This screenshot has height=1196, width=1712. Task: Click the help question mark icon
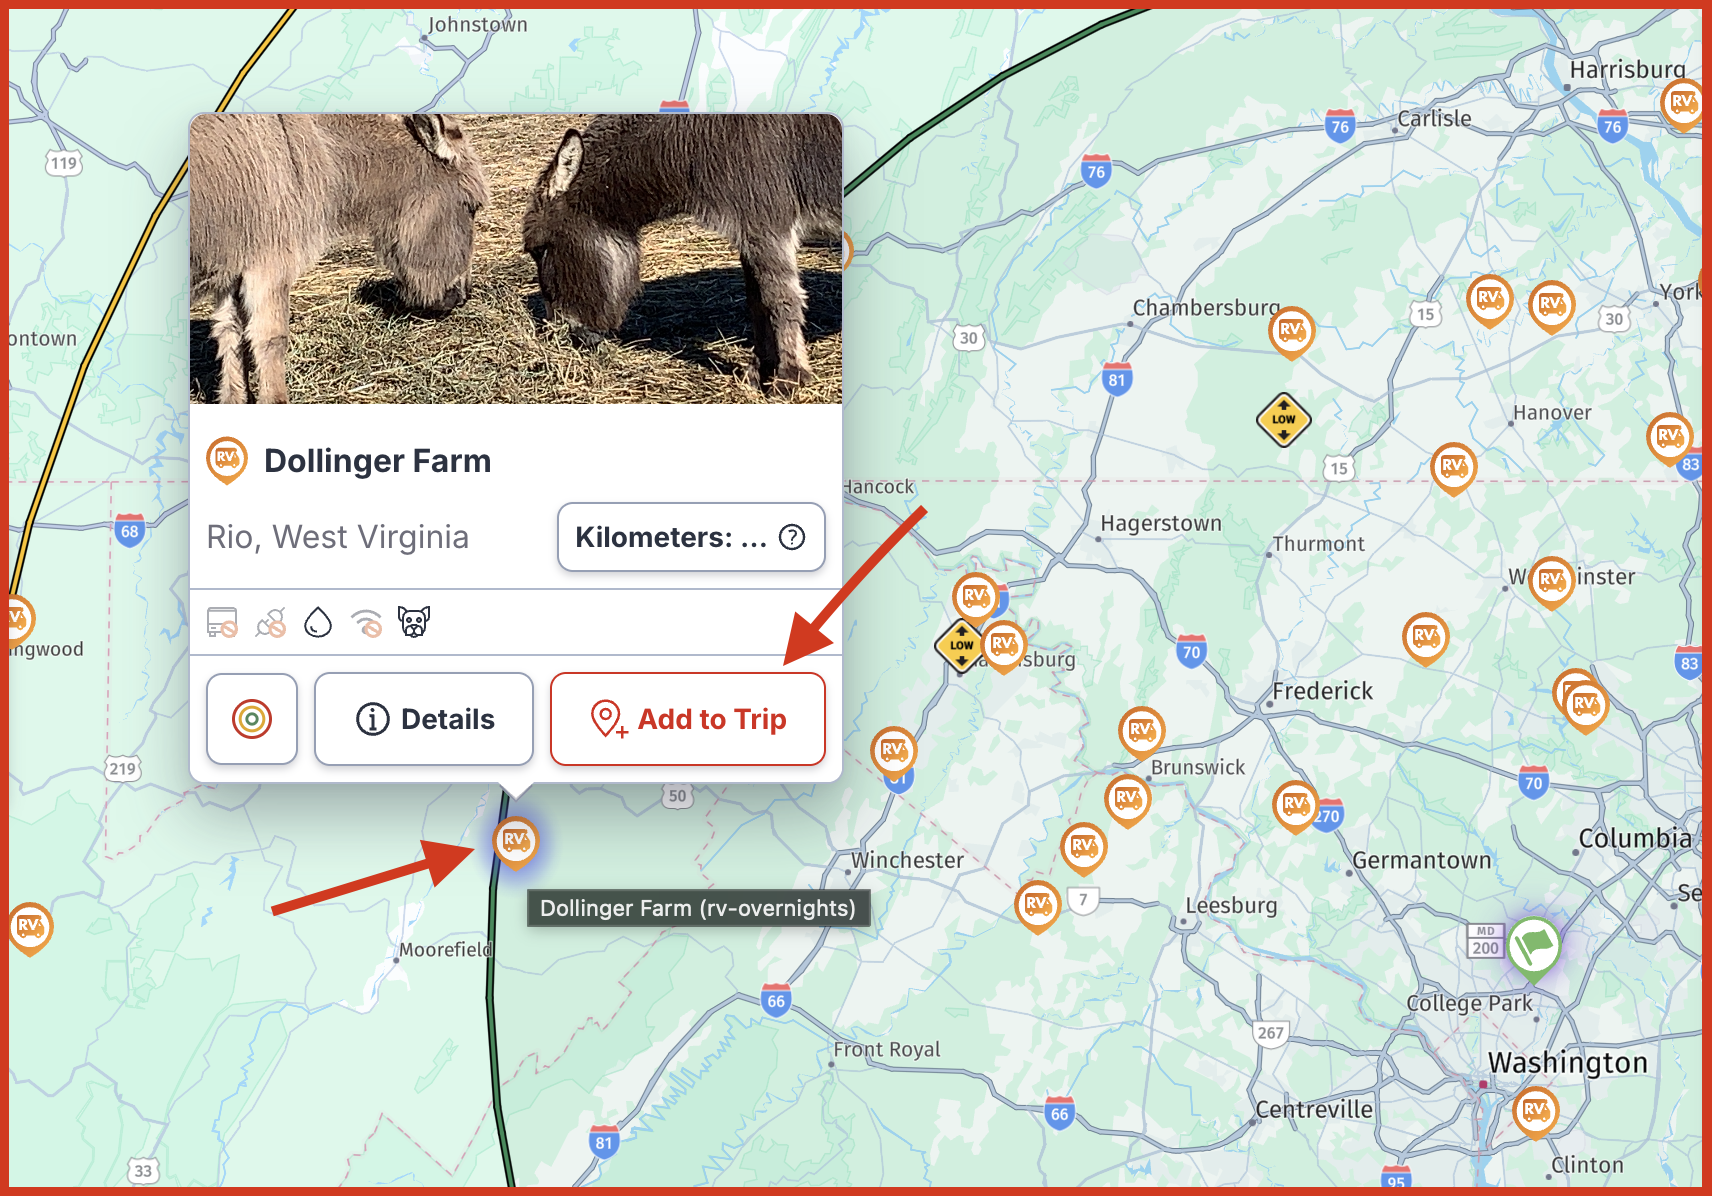point(792,537)
